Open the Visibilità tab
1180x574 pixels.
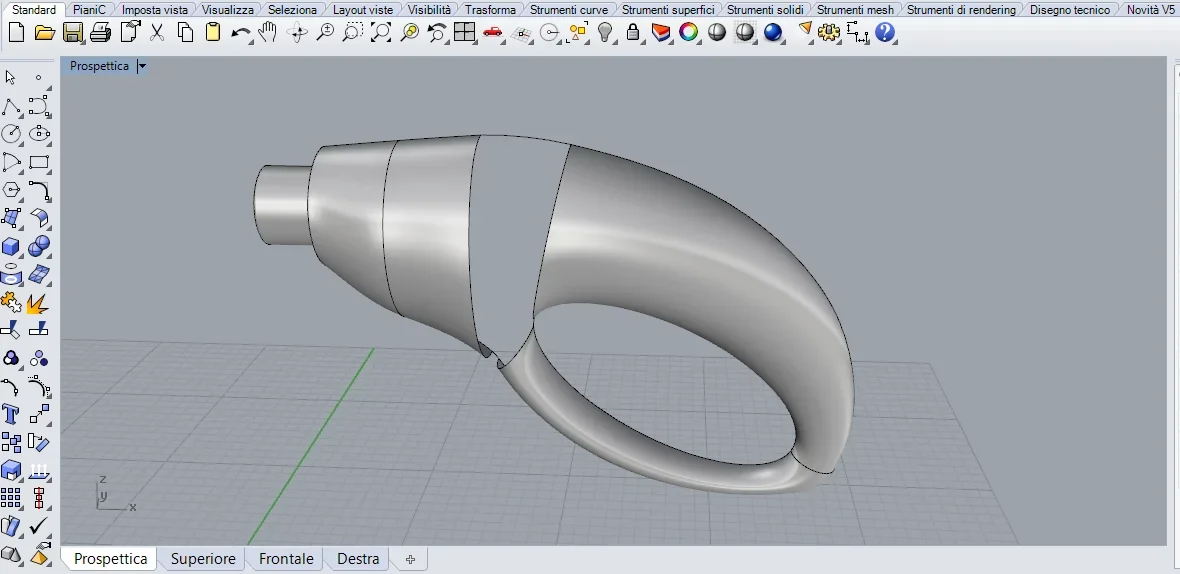430,10
